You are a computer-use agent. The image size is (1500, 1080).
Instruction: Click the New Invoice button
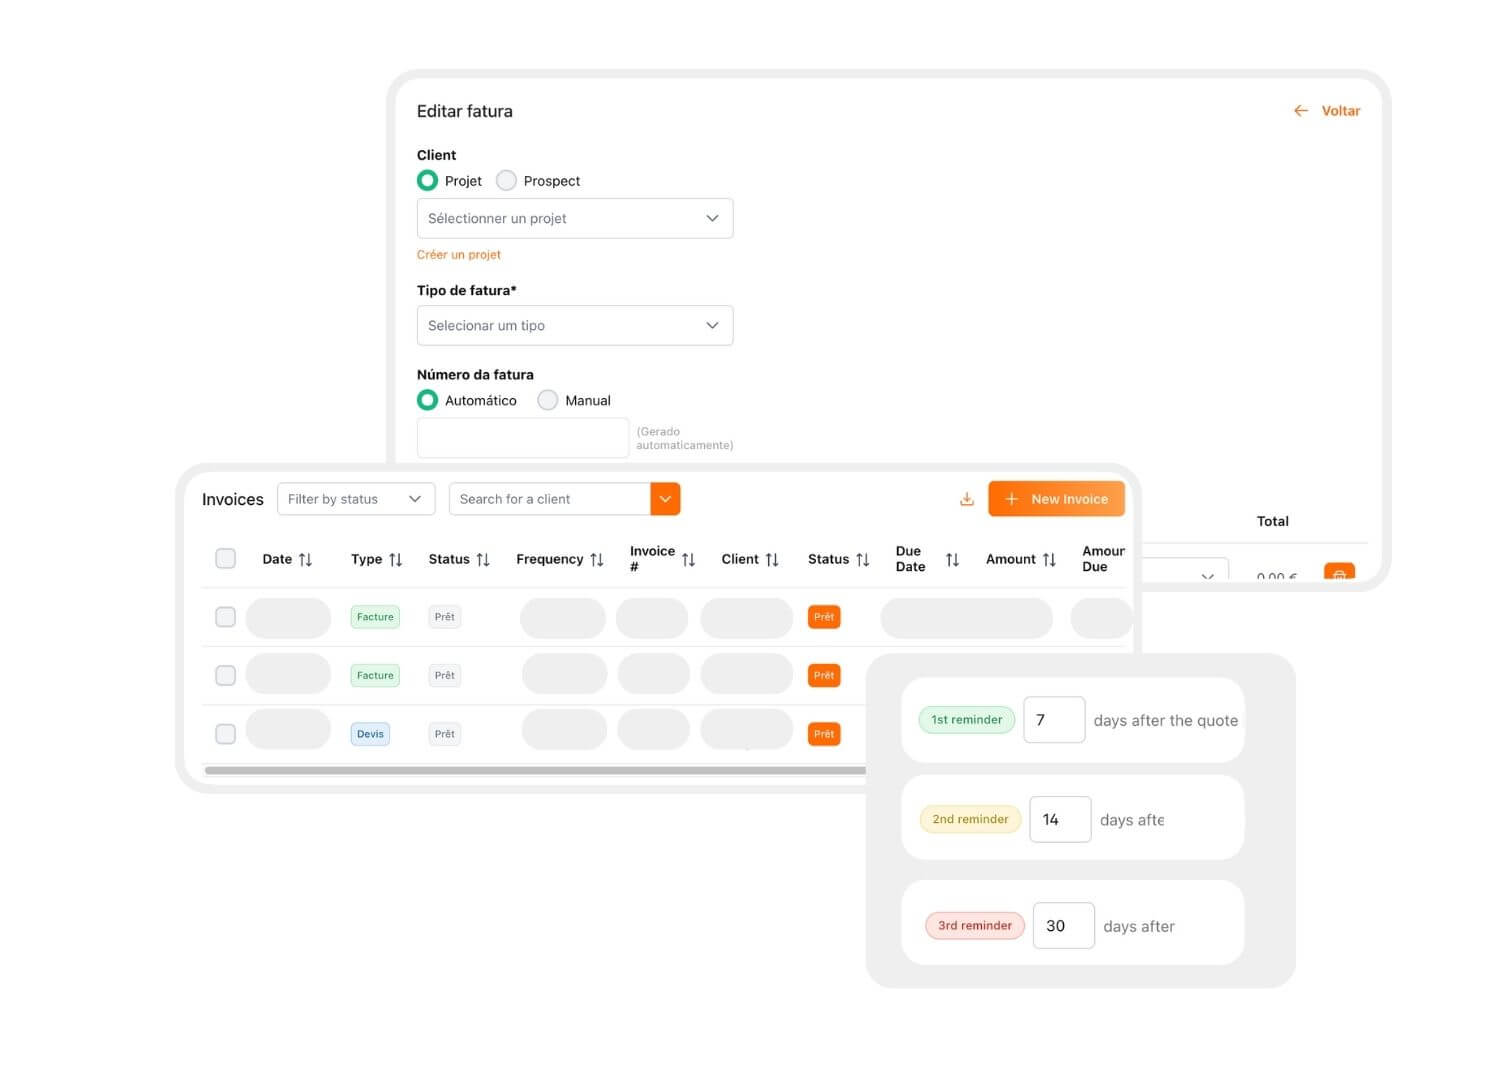[x=1056, y=499]
